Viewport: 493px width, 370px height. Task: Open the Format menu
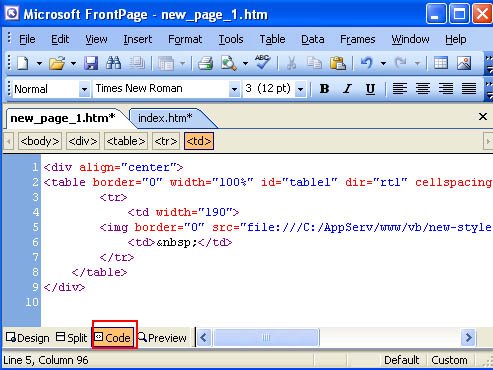(185, 39)
